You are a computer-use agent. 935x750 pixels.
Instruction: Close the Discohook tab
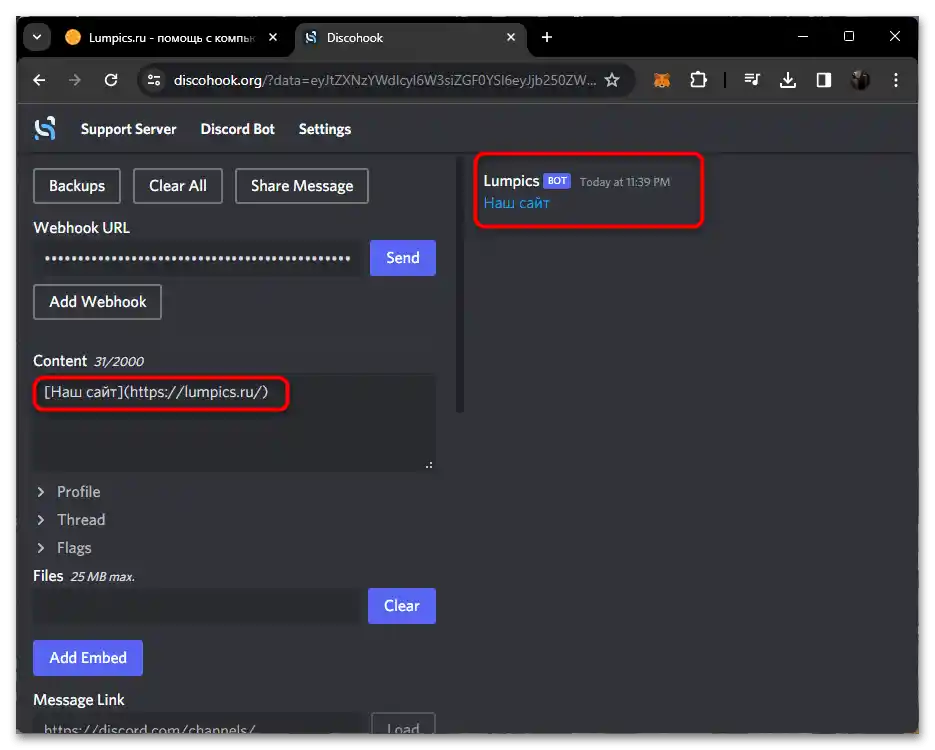tap(511, 37)
